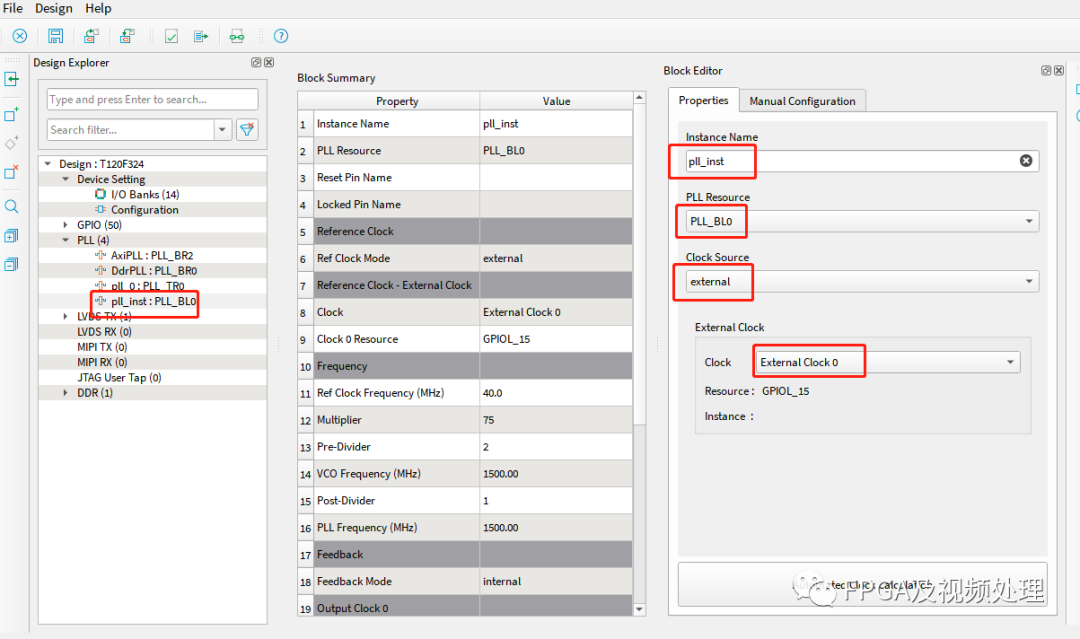
Task: Click the VCO Frequency value 1500.00
Action: [x=556, y=474]
